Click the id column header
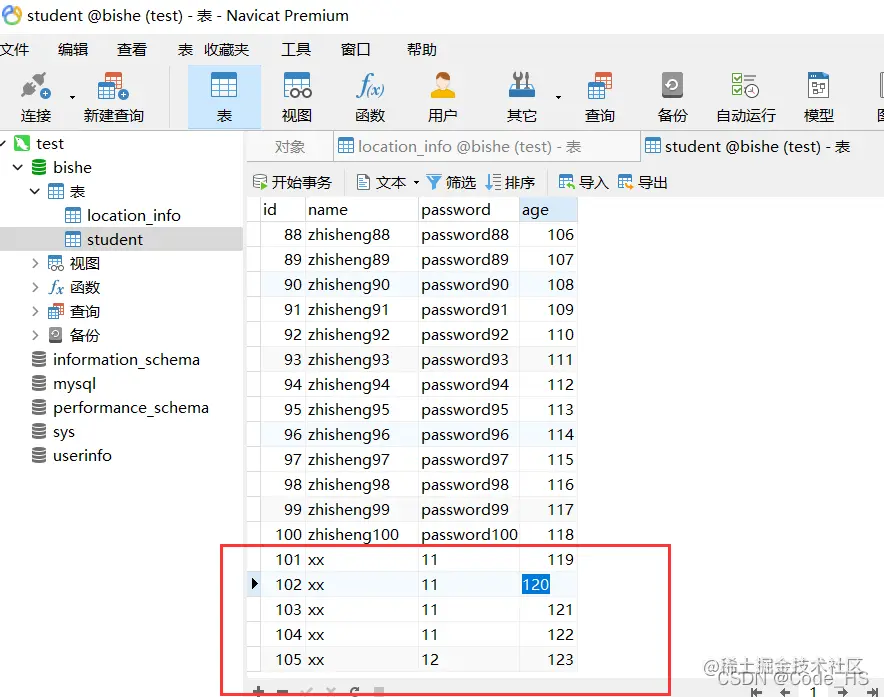 282,210
